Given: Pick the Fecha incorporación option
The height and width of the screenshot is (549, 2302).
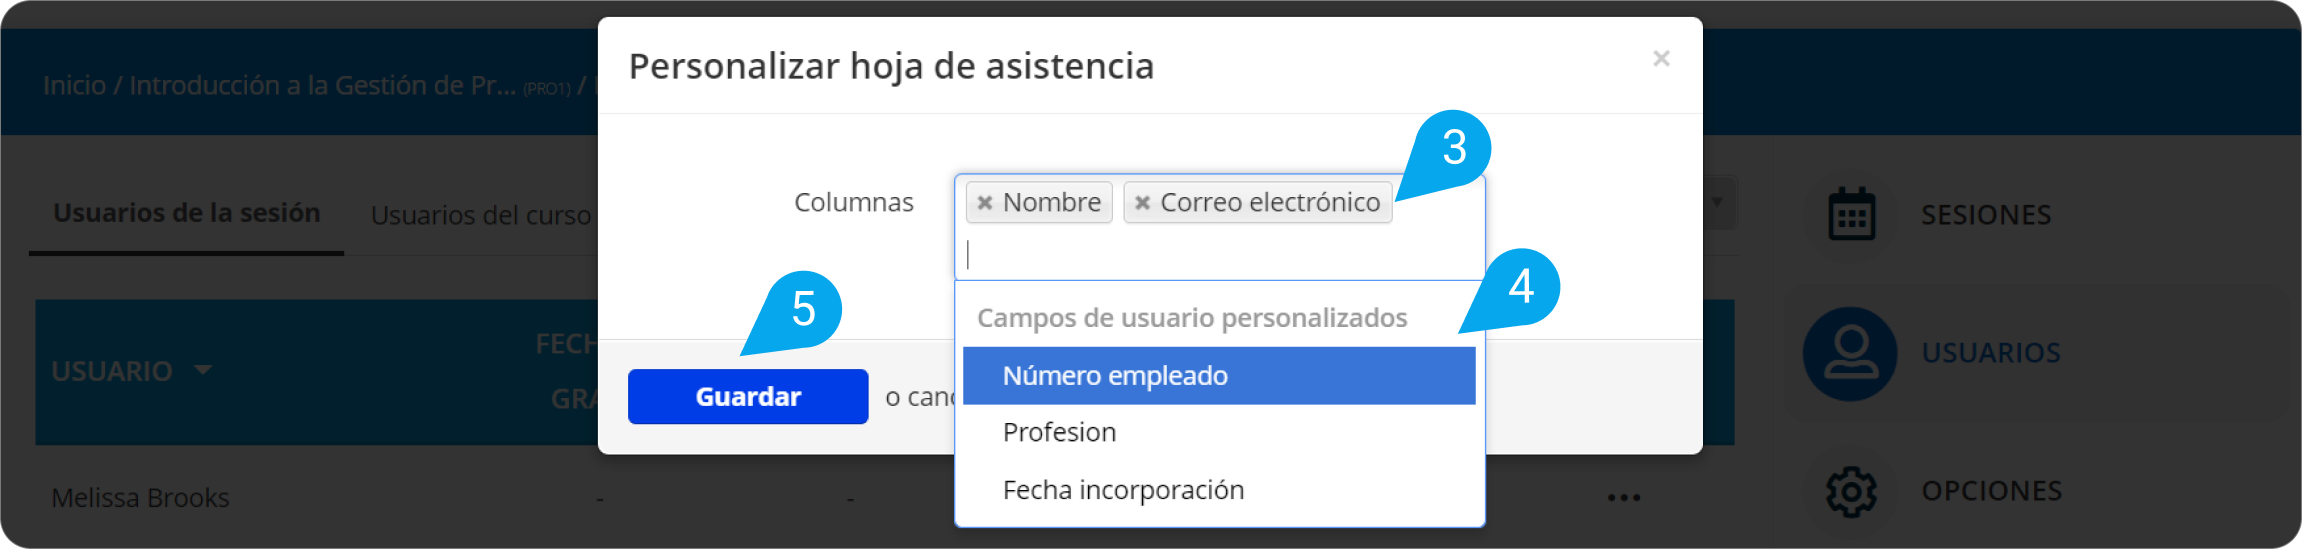Looking at the screenshot, I should (1219, 490).
